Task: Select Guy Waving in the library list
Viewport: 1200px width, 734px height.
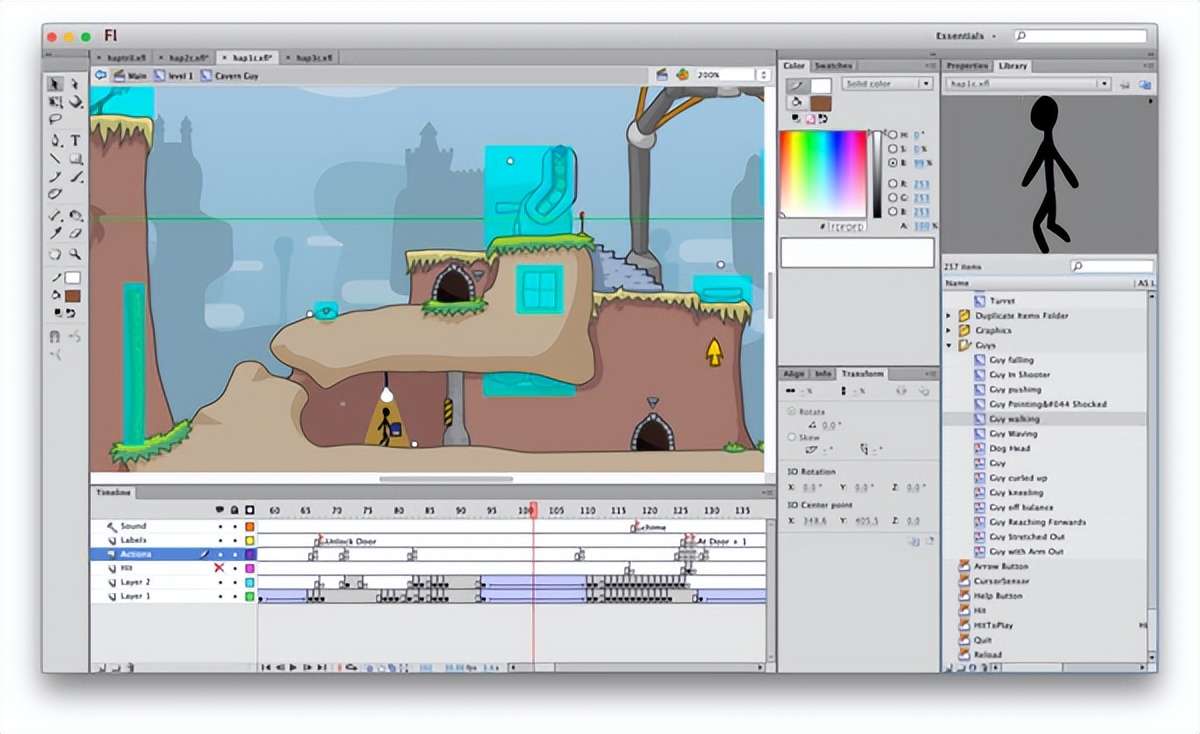Action: point(1013,434)
